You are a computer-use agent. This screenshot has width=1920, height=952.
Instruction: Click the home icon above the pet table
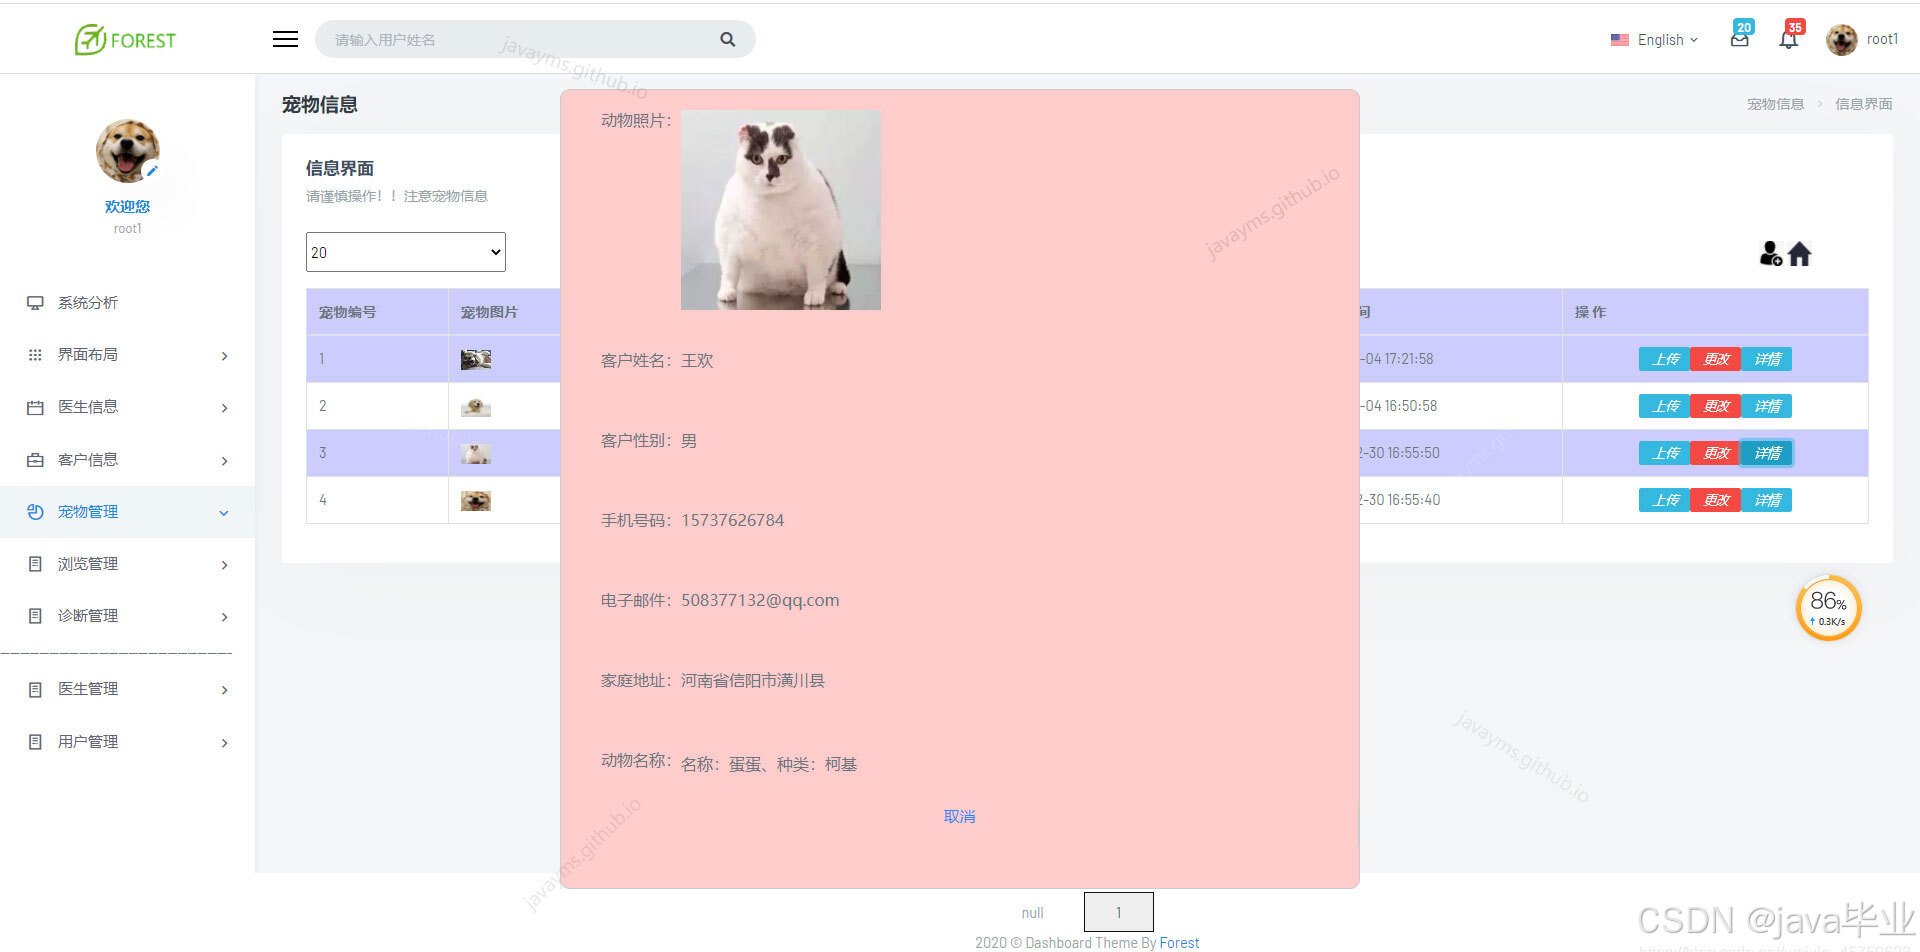1800,254
